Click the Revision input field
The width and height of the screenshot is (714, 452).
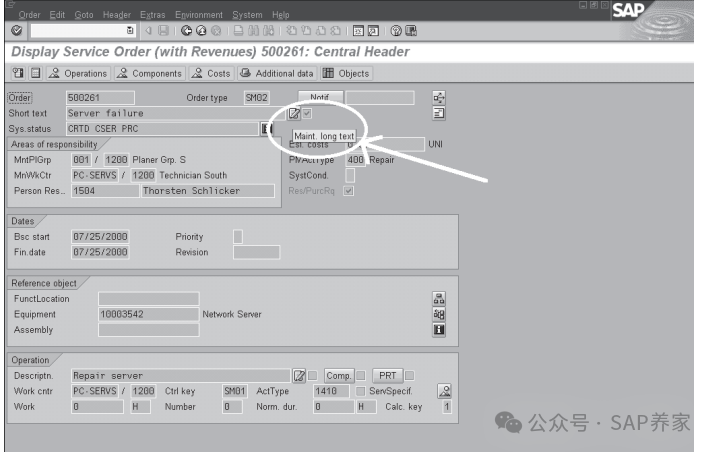pyautogui.click(x=256, y=252)
